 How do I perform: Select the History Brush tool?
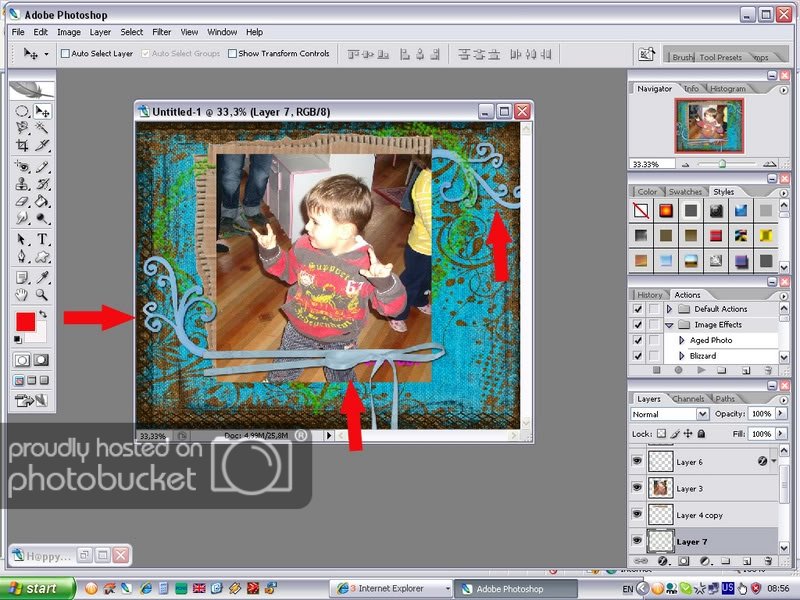[42, 184]
